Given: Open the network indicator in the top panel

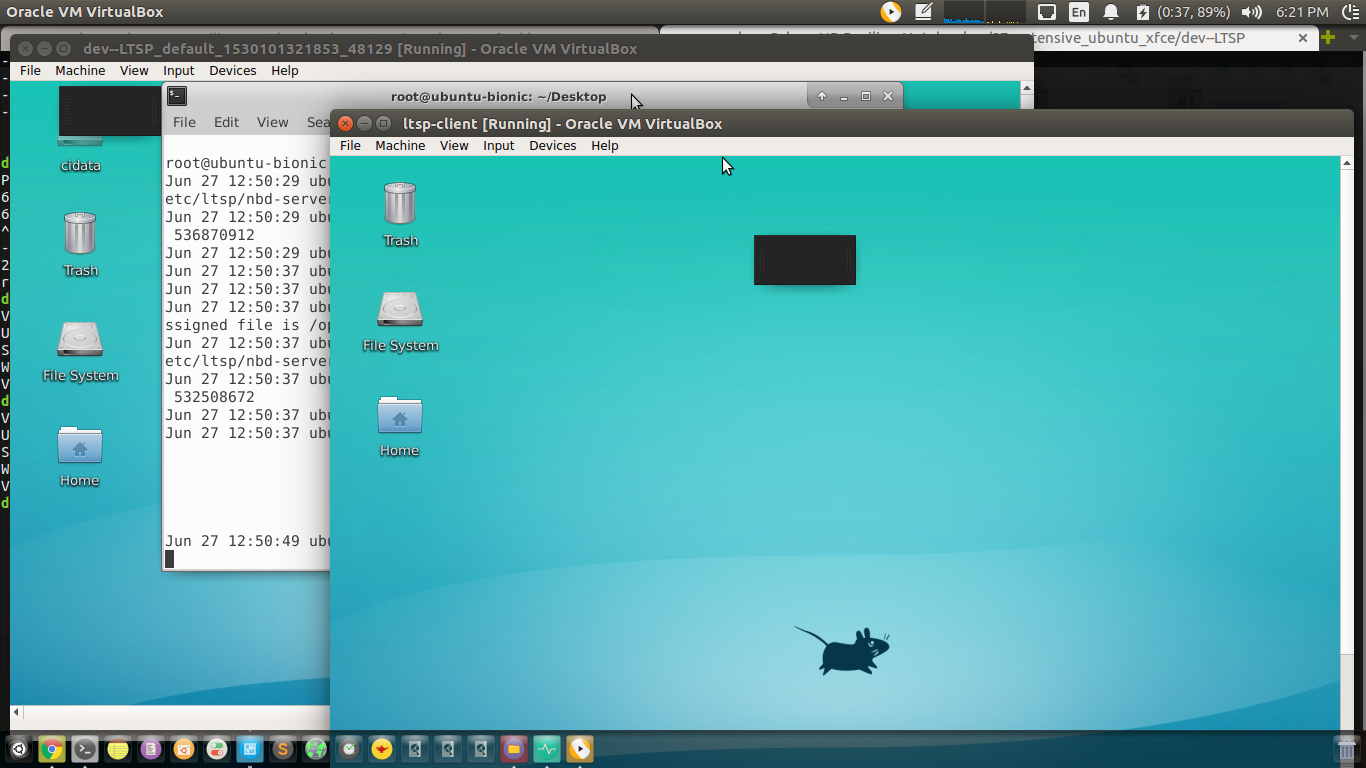Looking at the screenshot, I should (x=1047, y=12).
